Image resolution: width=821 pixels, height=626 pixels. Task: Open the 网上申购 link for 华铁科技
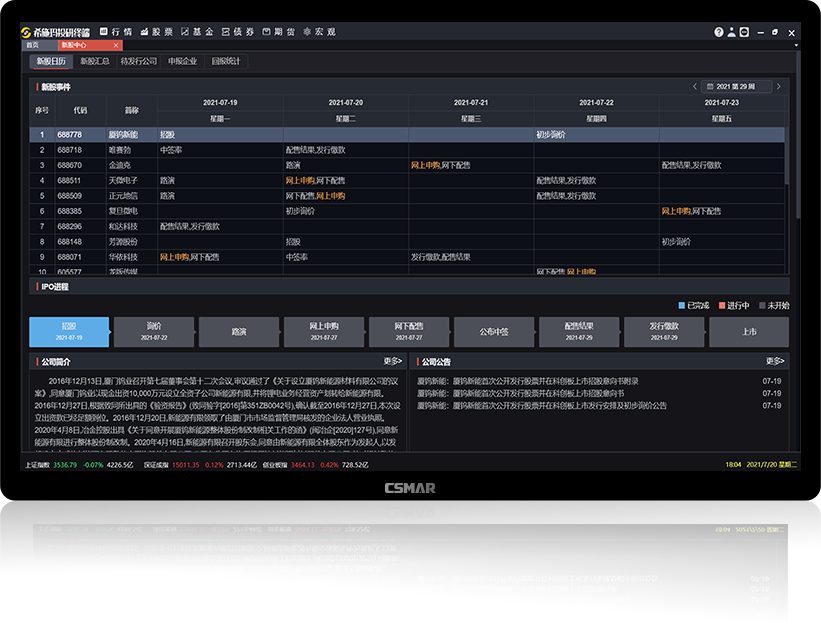[x=176, y=257]
